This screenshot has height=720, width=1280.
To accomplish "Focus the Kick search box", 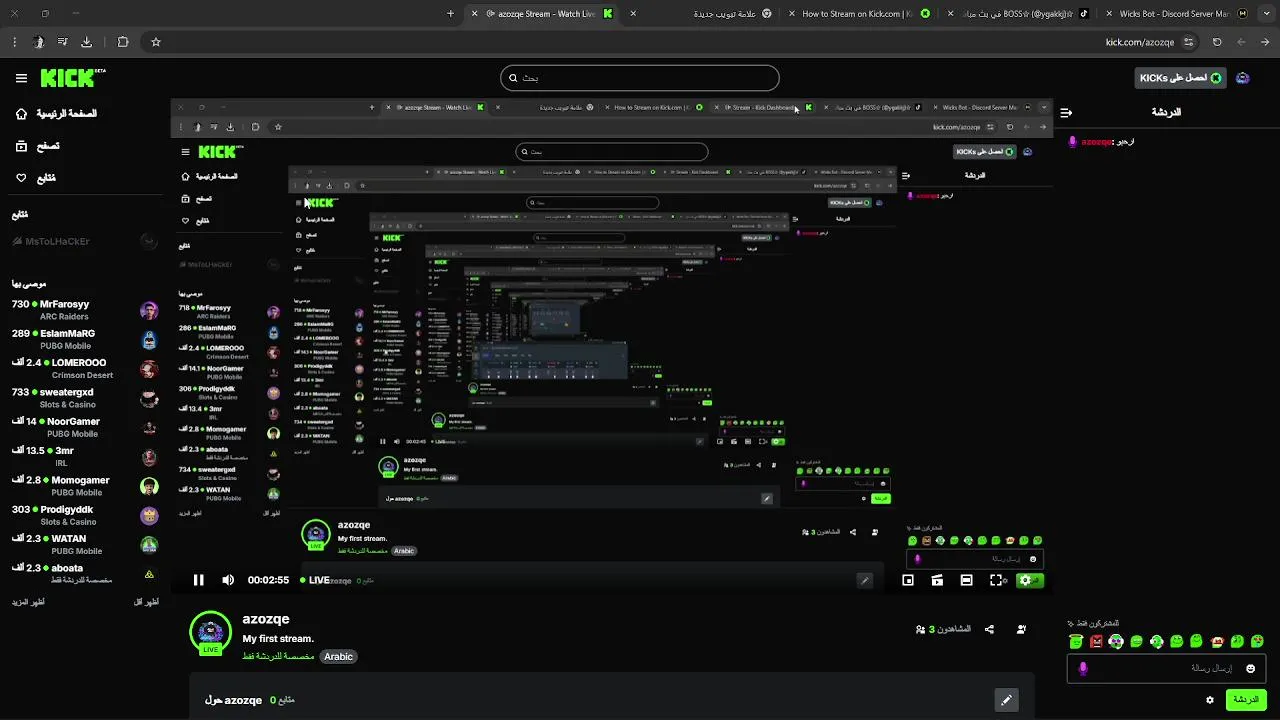I will (x=640, y=78).
